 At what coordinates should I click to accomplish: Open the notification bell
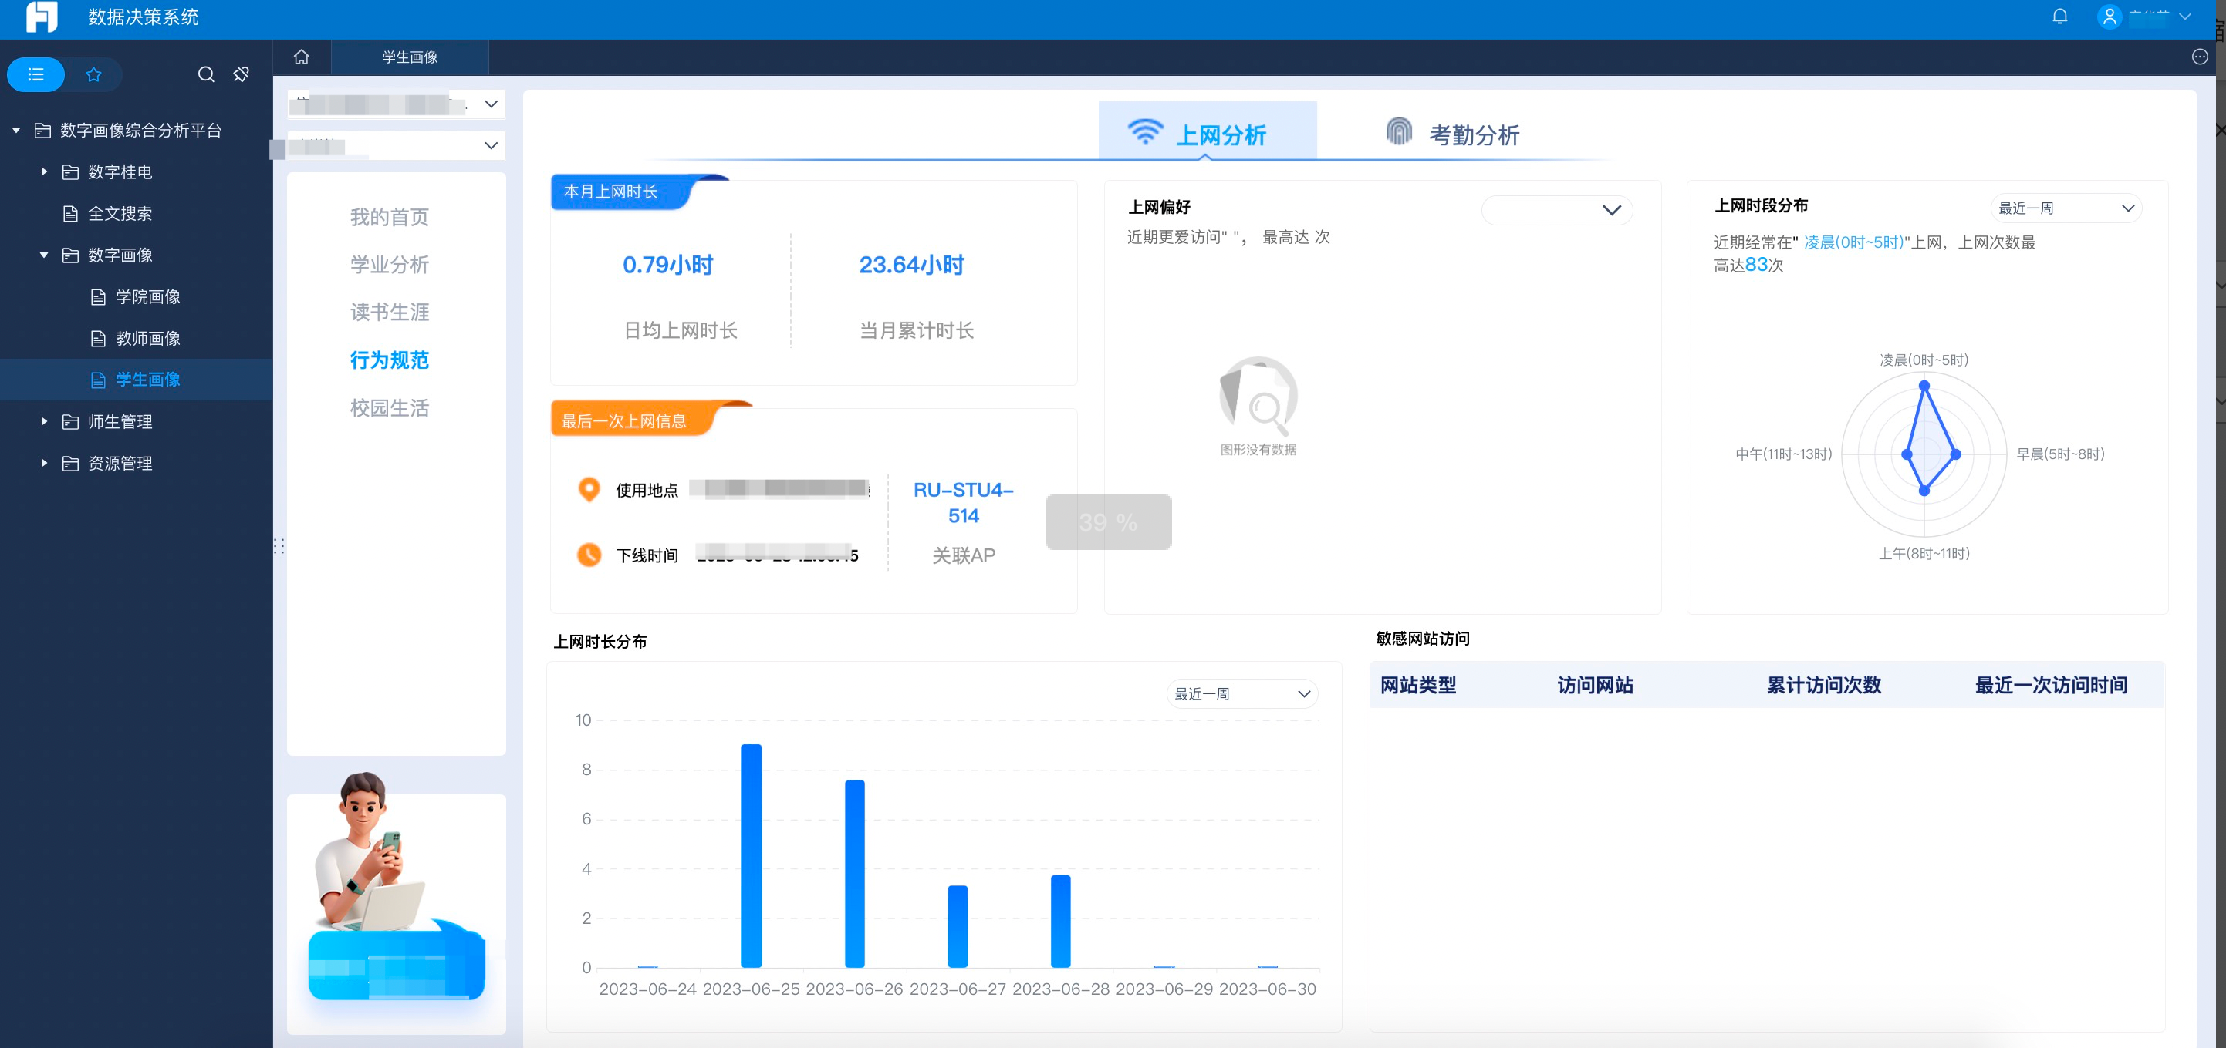pos(2060,16)
